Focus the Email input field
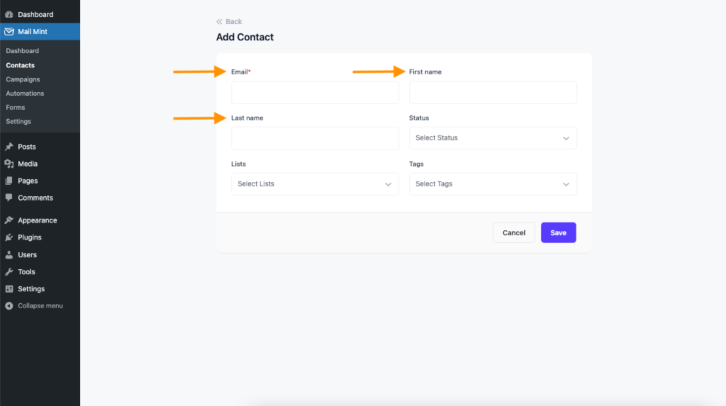726x406 pixels. coord(315,93)
